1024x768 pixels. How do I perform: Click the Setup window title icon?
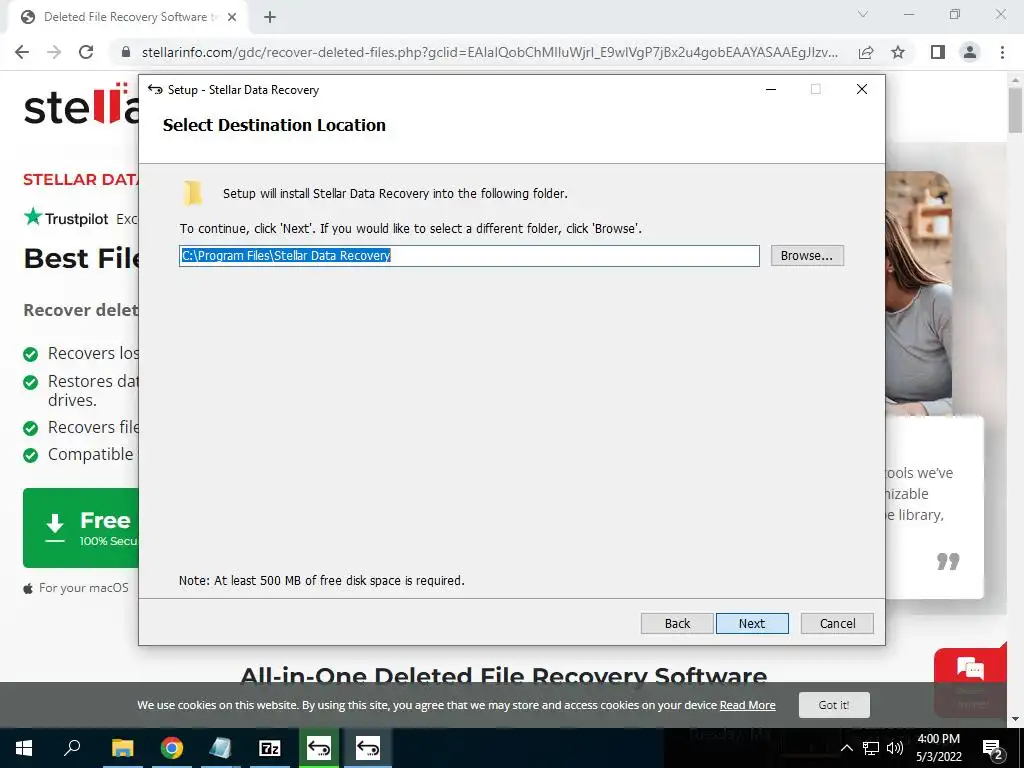click(155, 89)
